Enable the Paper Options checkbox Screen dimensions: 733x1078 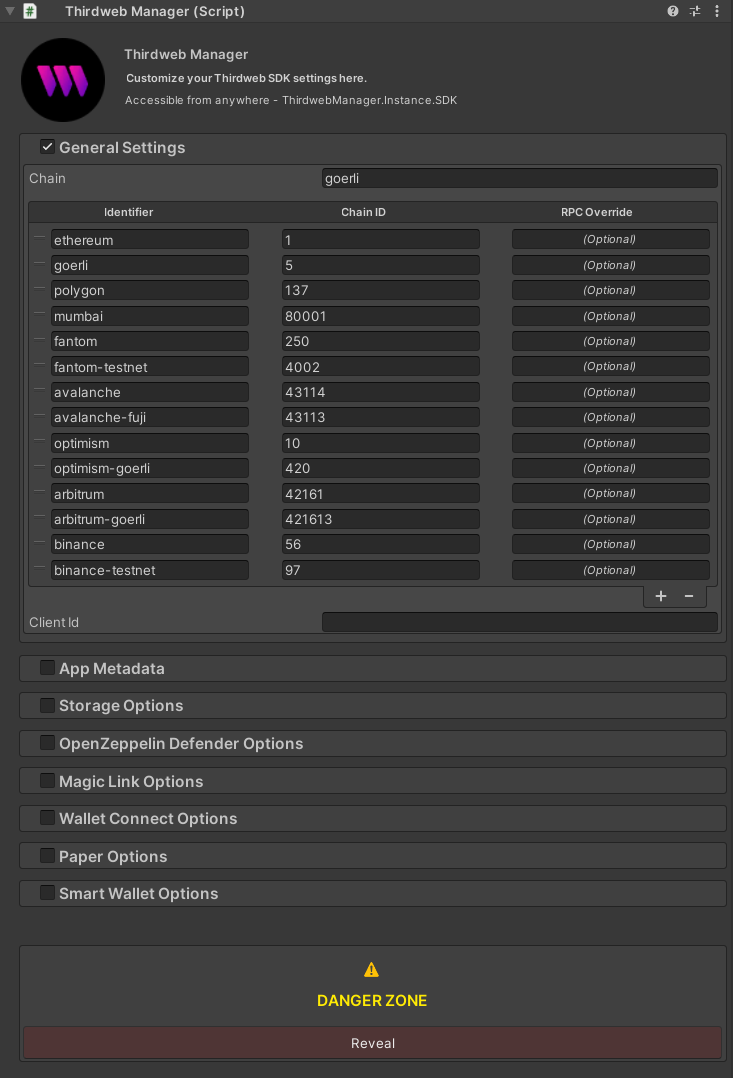tap(47, 855)
